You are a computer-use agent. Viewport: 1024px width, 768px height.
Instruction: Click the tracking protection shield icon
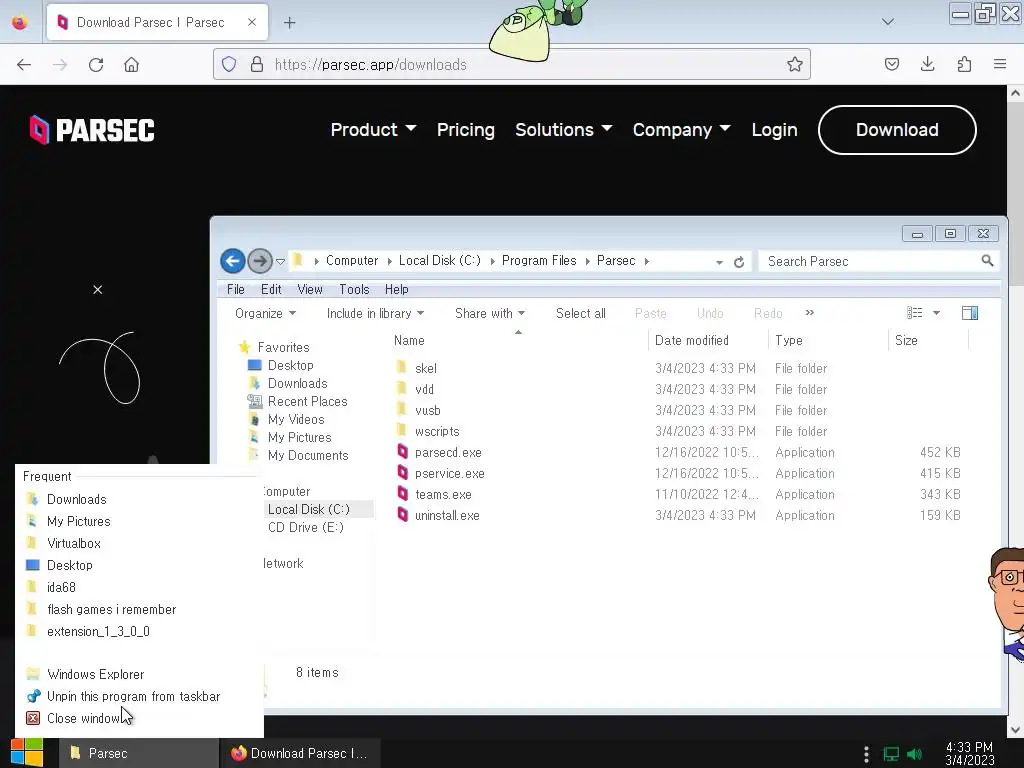(229, 64)
